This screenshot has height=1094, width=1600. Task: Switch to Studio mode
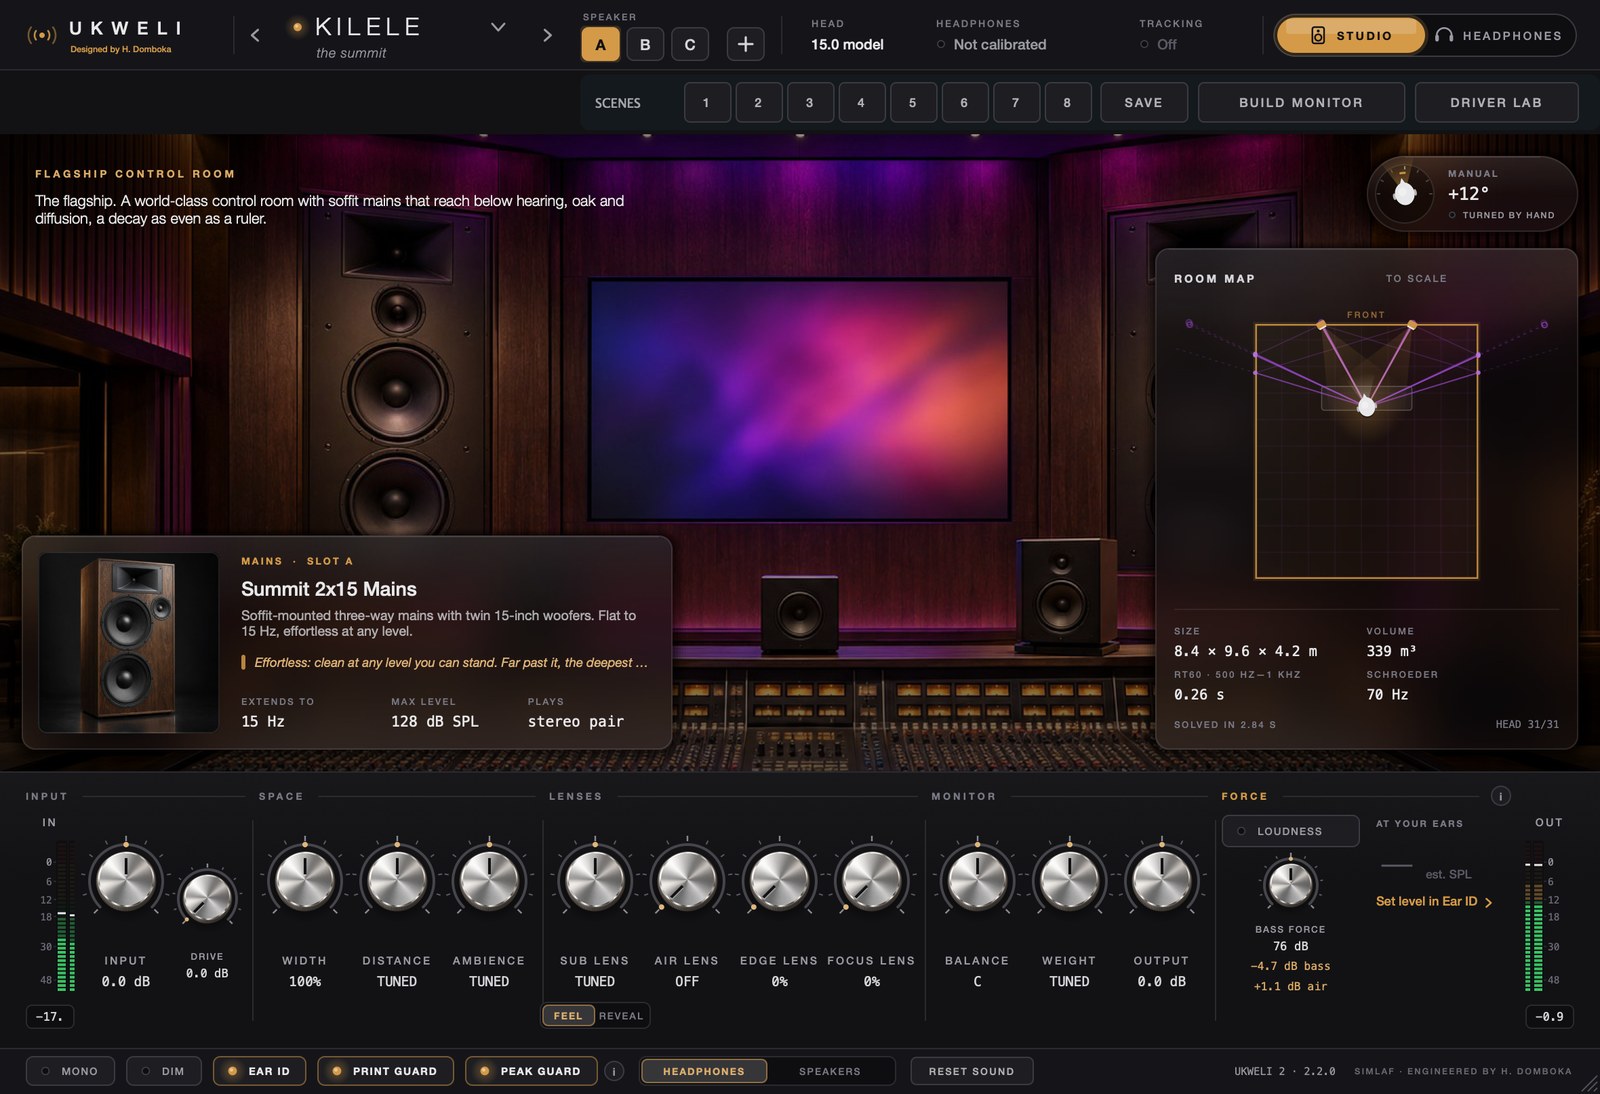click(1351, 35)
